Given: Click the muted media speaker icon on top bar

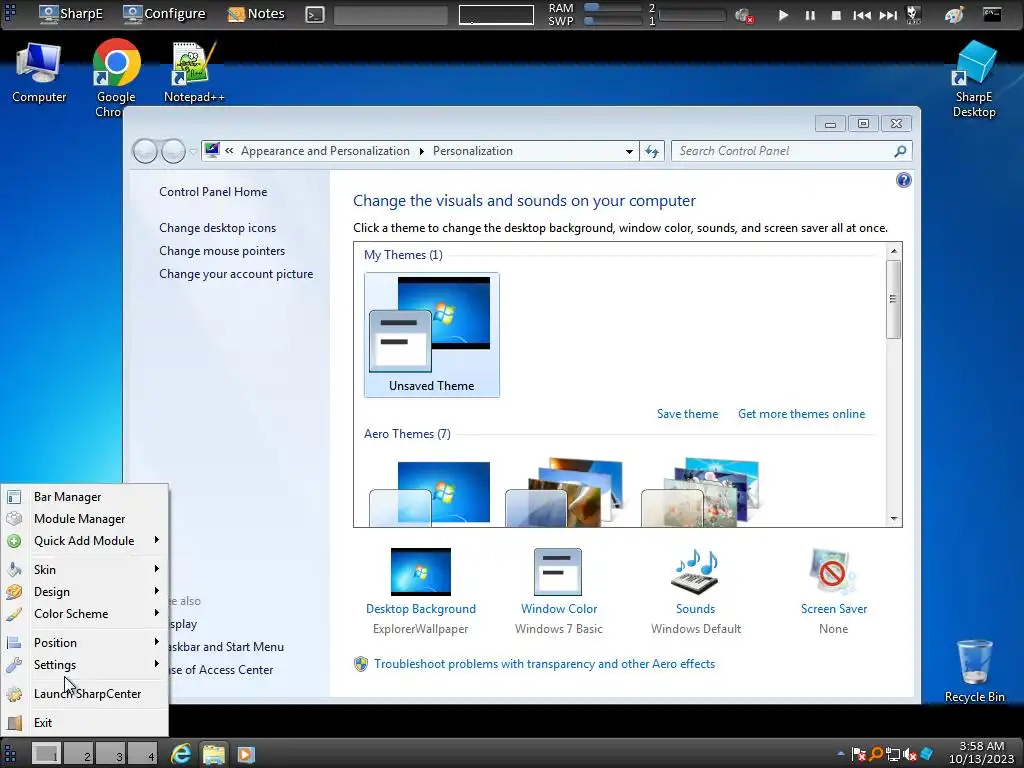Looking at the screenshot, I should (744, 15).
